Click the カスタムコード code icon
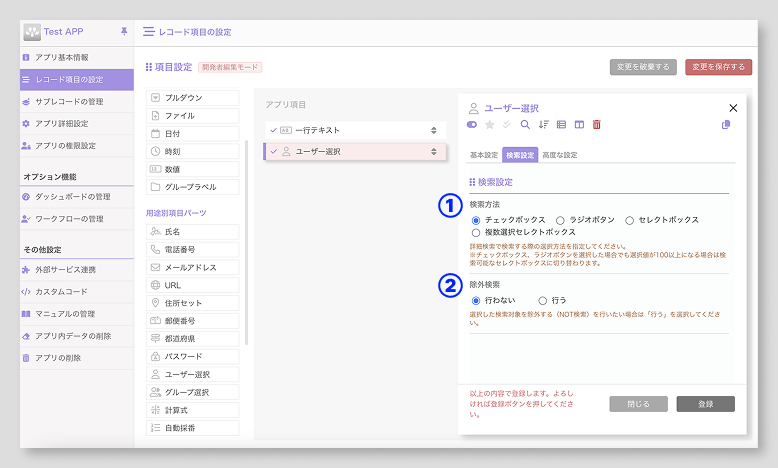 click(x=26, y=292)
